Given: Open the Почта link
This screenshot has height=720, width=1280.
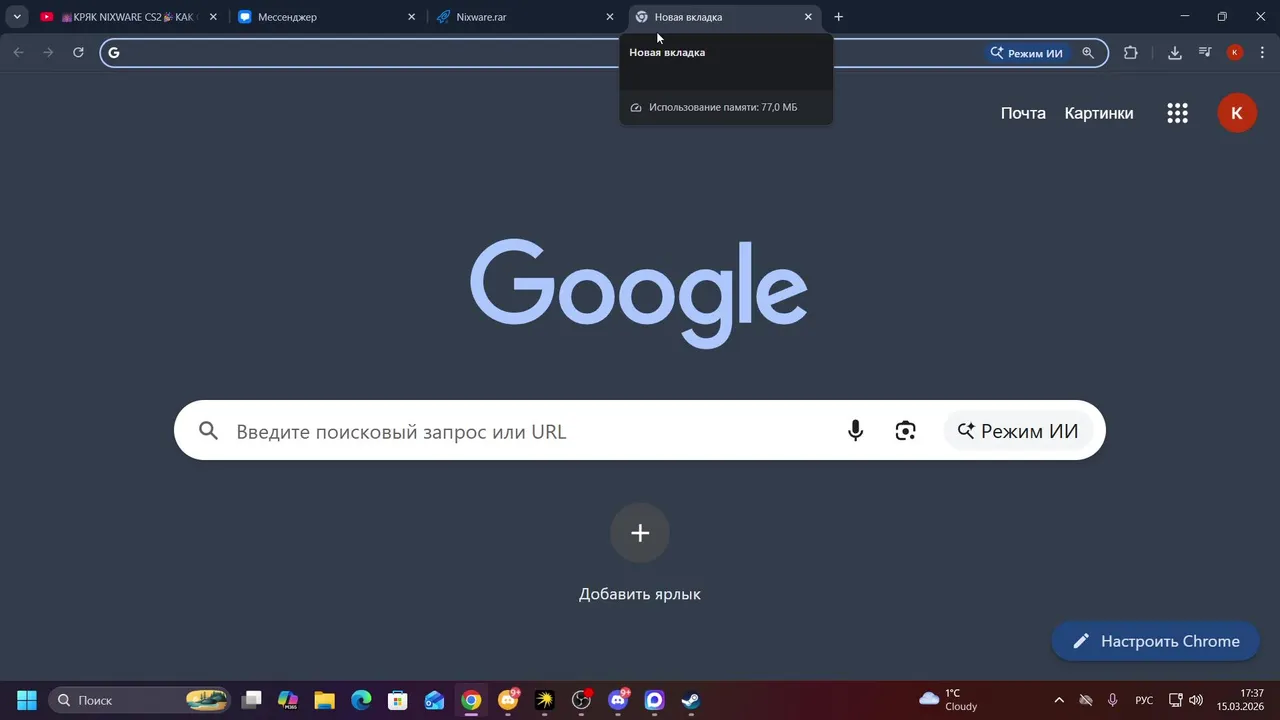Looking at the screenshot, I should point(1023,113).
